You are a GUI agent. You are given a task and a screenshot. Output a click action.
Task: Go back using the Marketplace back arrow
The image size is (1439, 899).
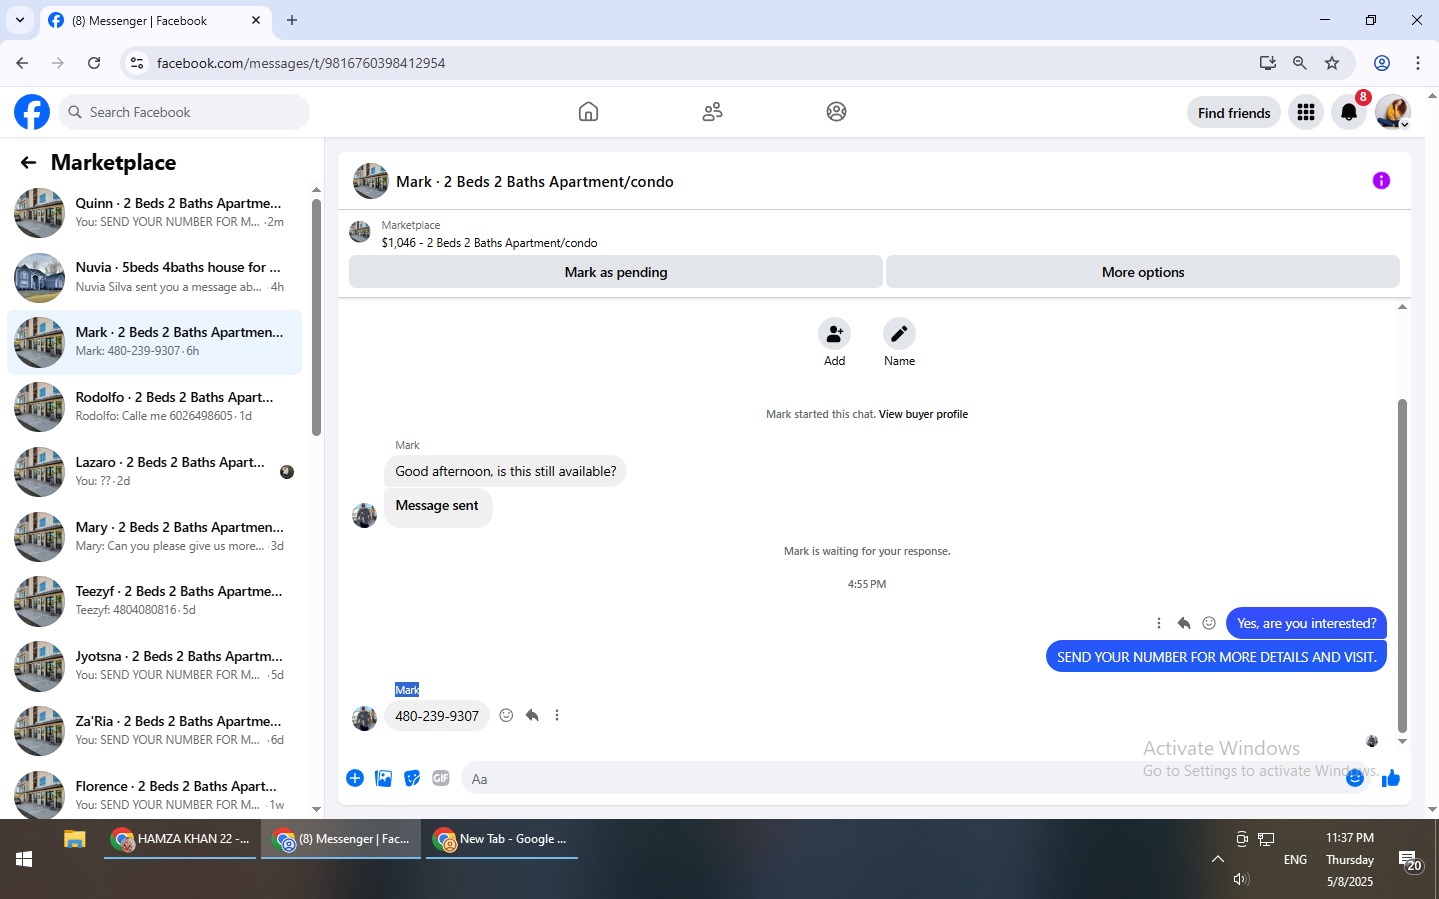28,162
